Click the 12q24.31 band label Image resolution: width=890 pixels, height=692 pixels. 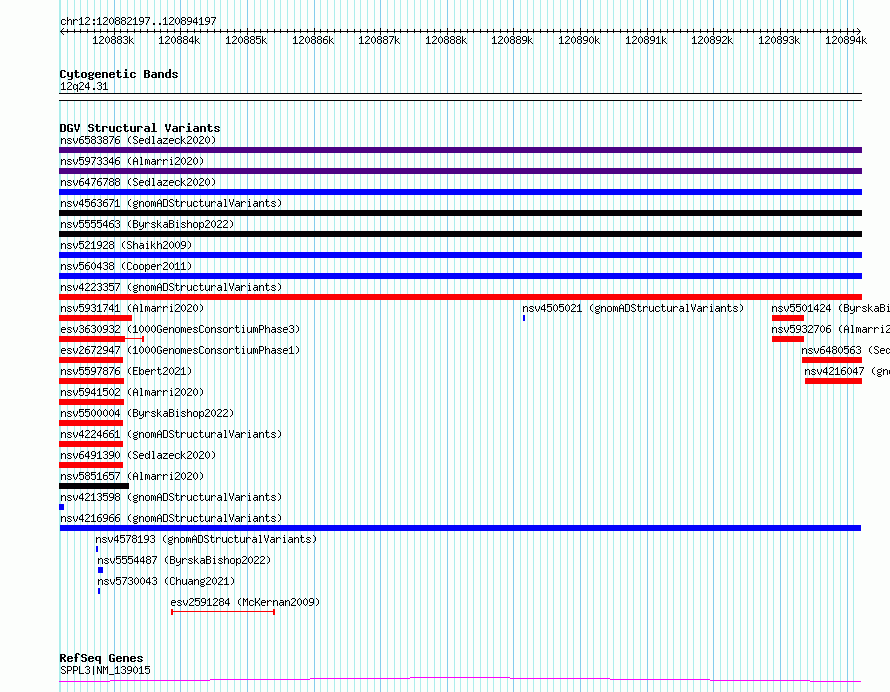point(83,86)
